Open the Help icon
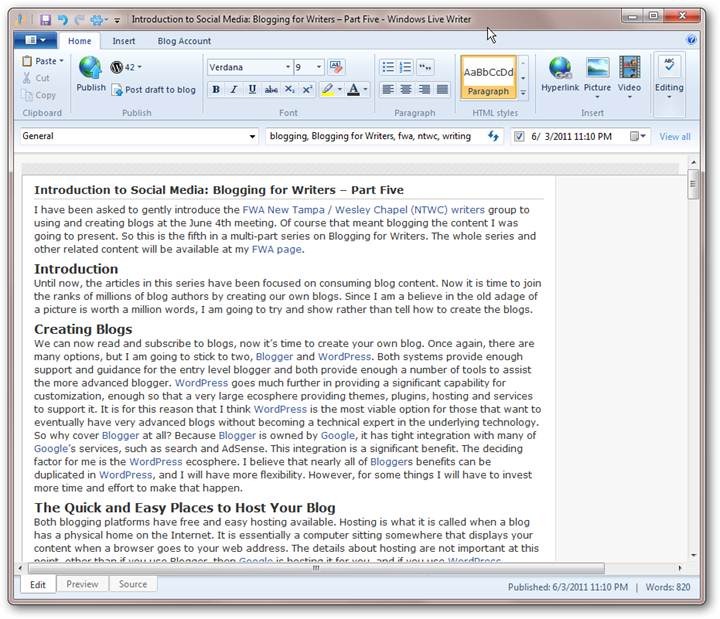The width and height of the screenshot is (720, 619). 691,41
